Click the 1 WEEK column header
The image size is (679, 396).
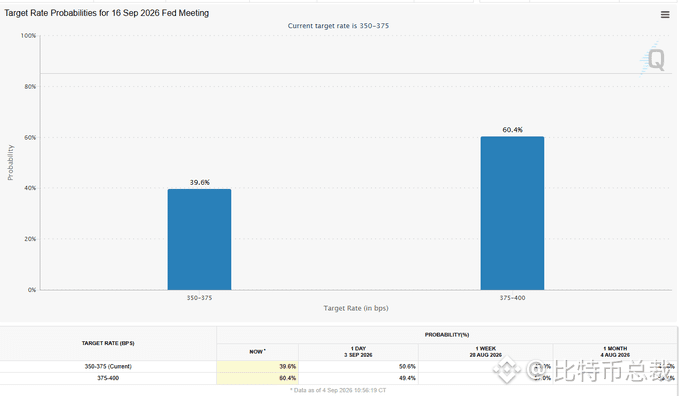coord(485,352)
